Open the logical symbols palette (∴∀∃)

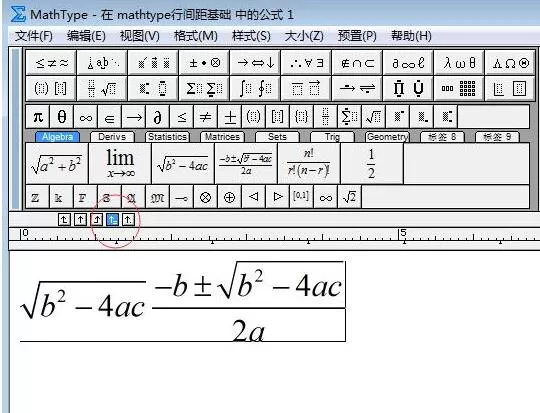(x=306, y=63)
